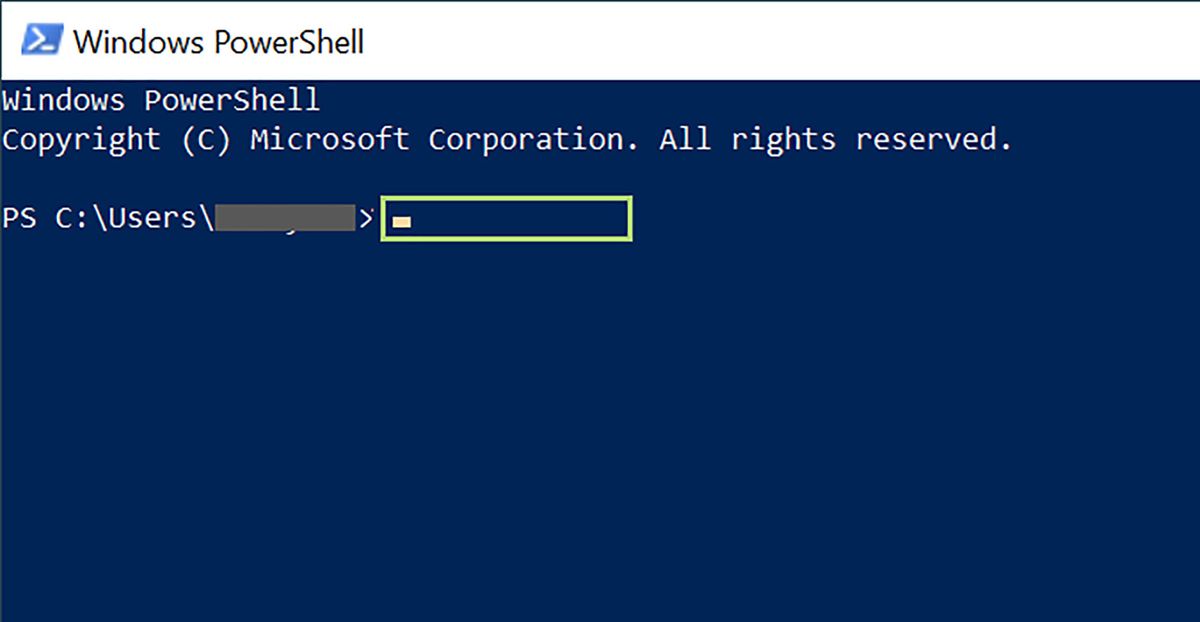This screenshot has width=1200, height=622.
Task: Place cursor at the blinking command-line cursor
Action: coord(401,222)
